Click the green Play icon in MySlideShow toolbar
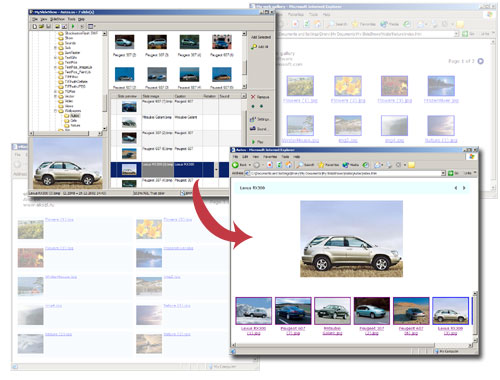This screenshot has width=500, height=380. [x=73, y=26]
